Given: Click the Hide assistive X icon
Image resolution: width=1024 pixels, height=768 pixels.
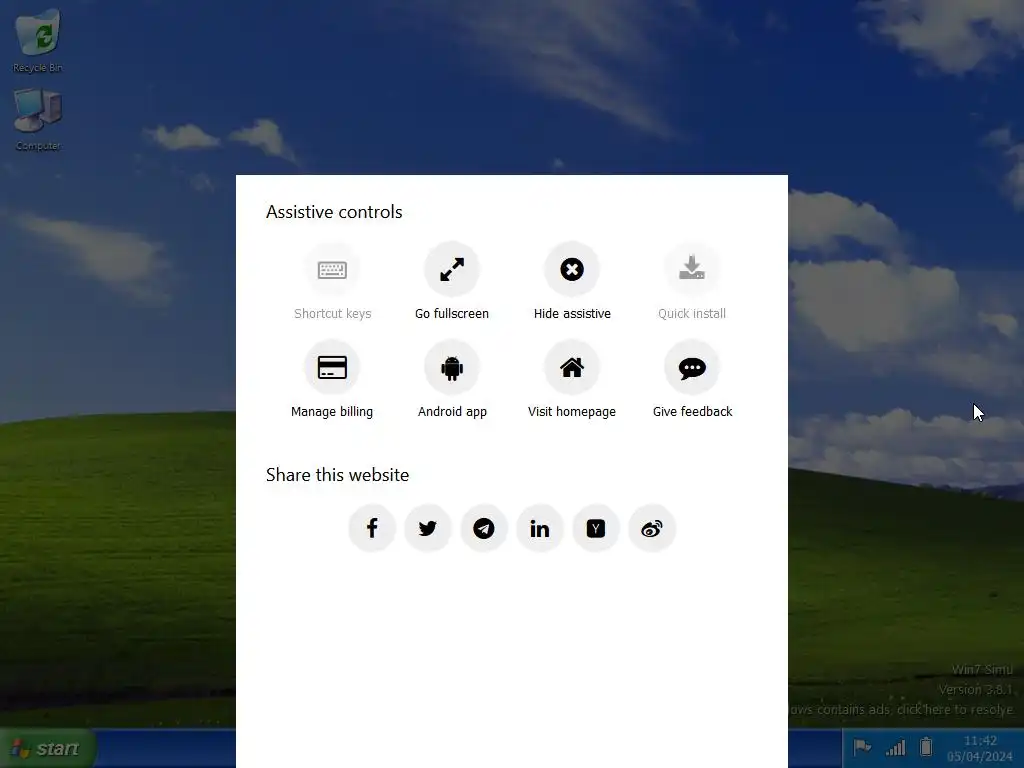Looking at the screenshot, I should [x=572, y=269].
